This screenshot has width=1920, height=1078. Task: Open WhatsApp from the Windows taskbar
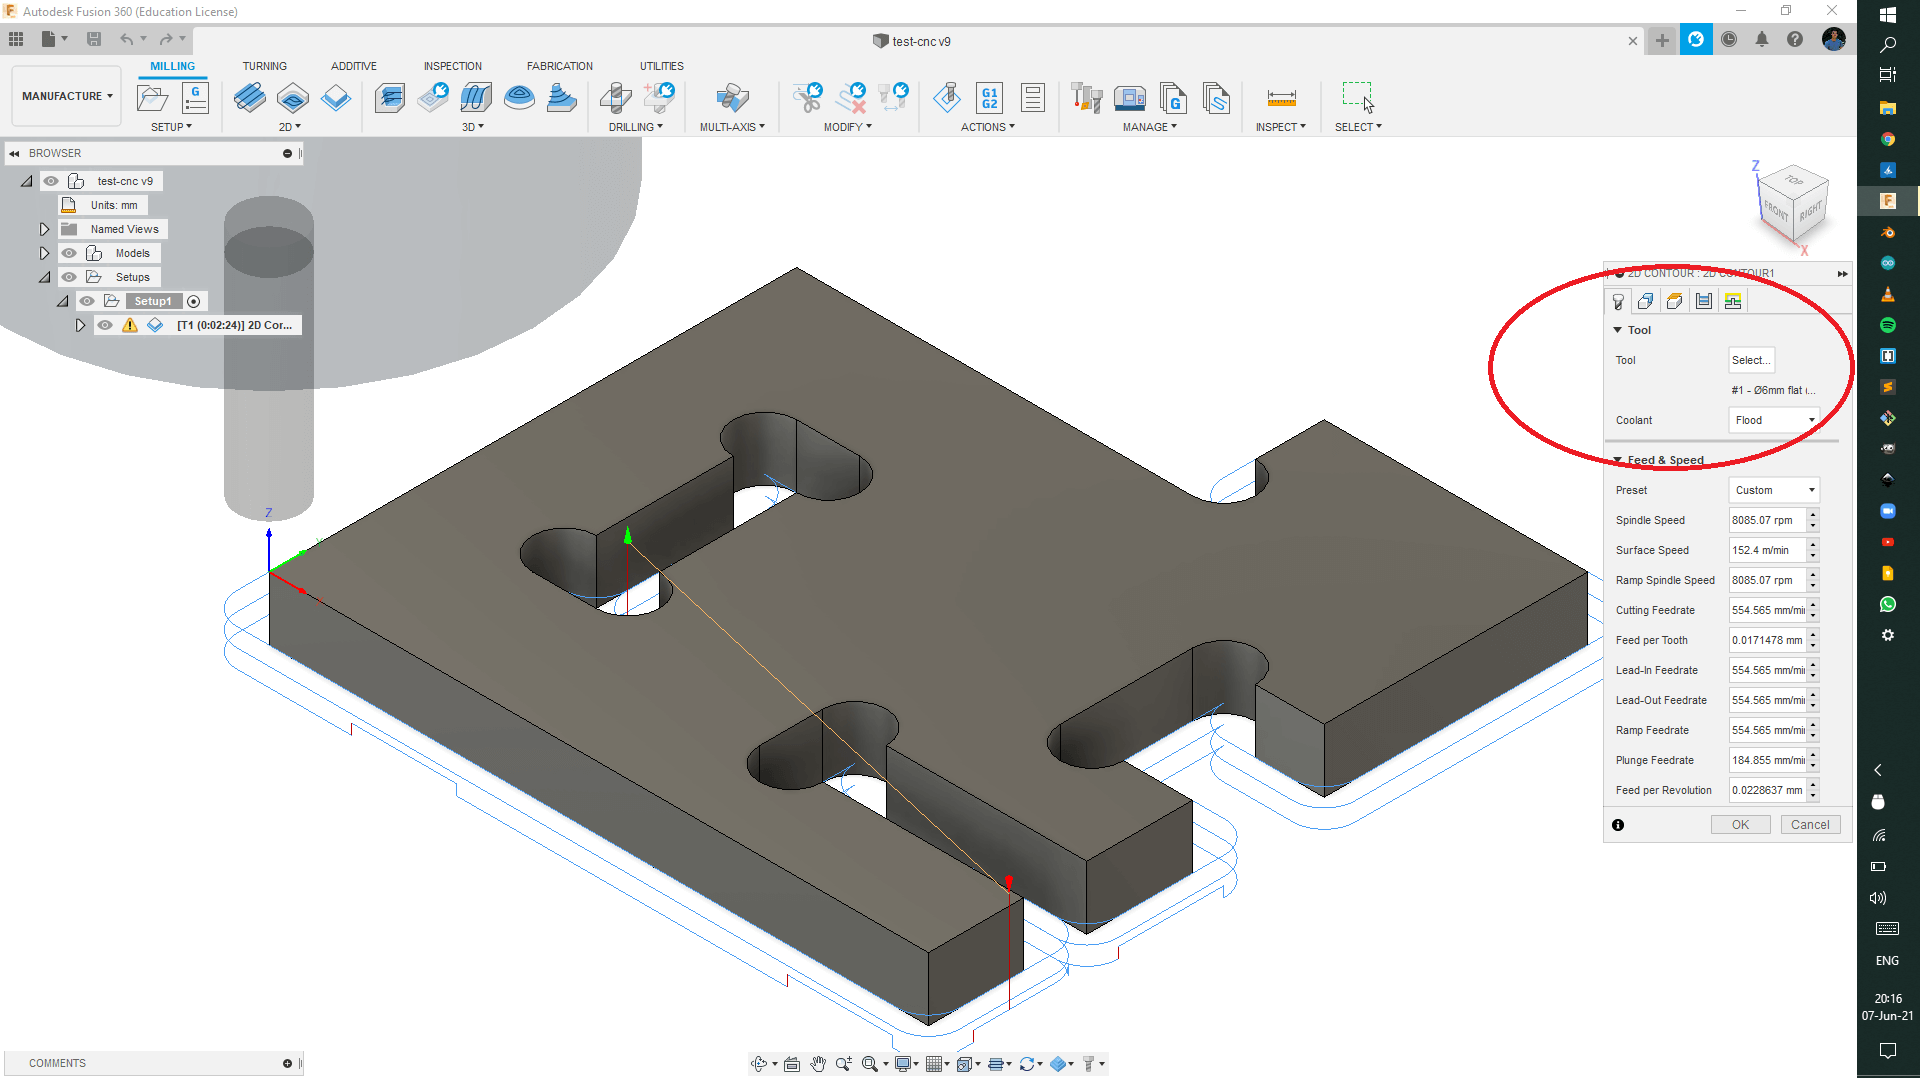point(1888,604)
